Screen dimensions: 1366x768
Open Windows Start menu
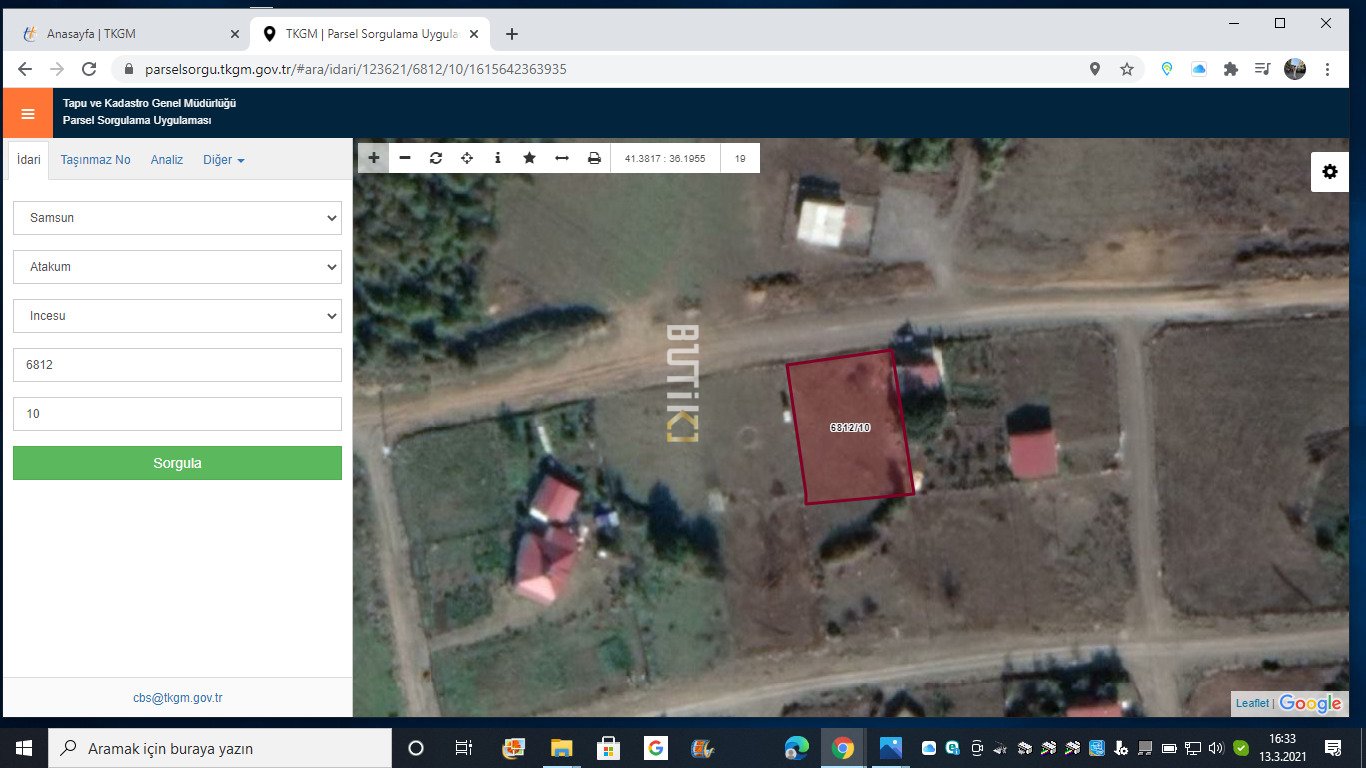click(24, 748)
